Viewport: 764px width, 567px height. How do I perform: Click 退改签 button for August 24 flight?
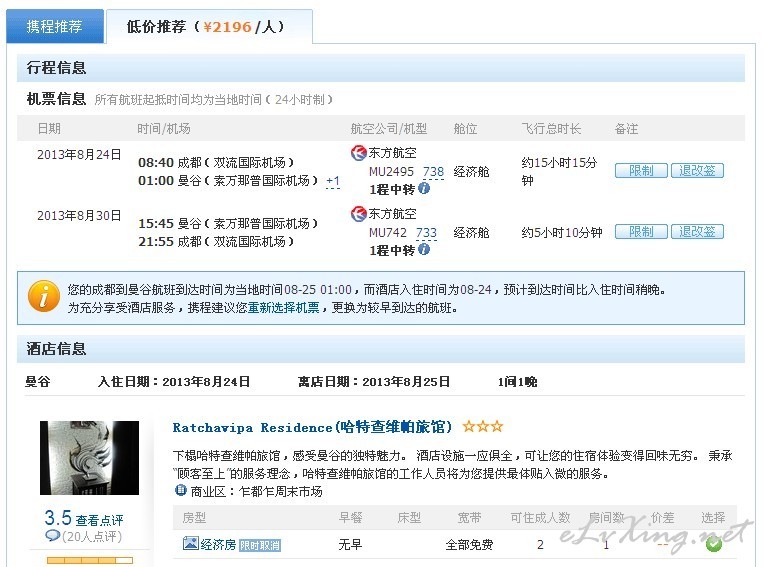click(x=697, y=170)
